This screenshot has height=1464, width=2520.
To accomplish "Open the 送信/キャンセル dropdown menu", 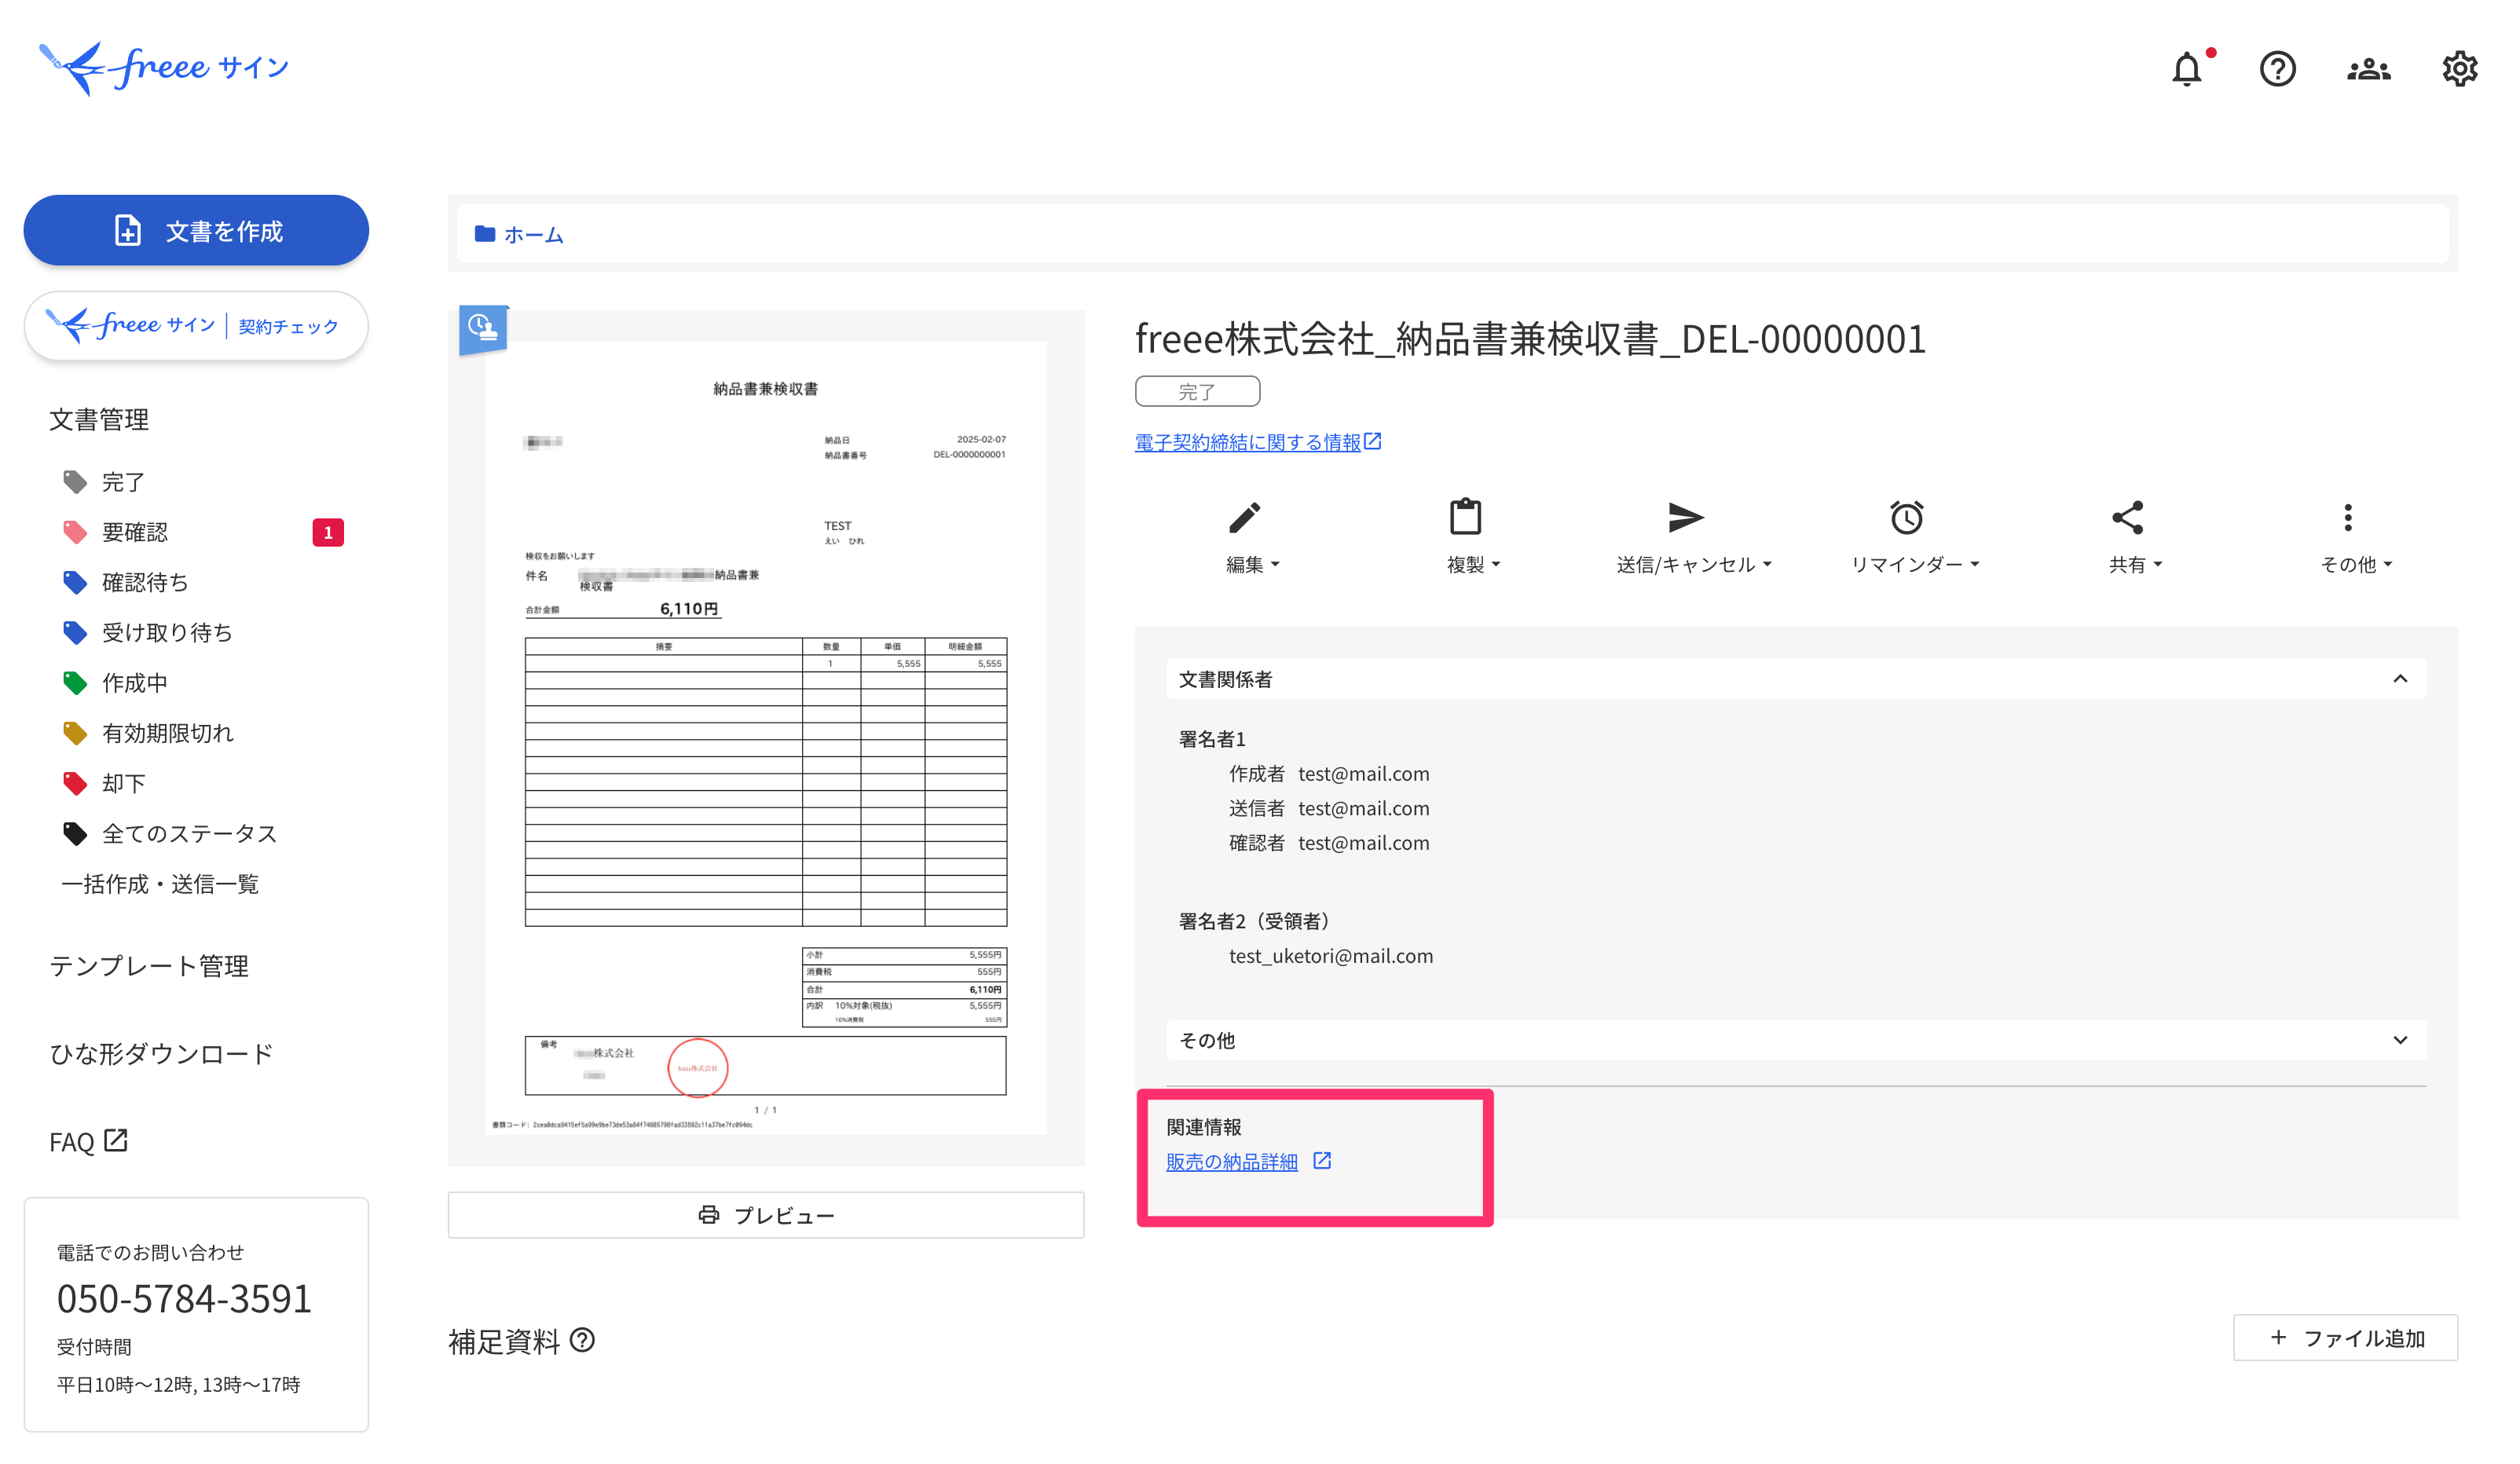I will 1694,565.
